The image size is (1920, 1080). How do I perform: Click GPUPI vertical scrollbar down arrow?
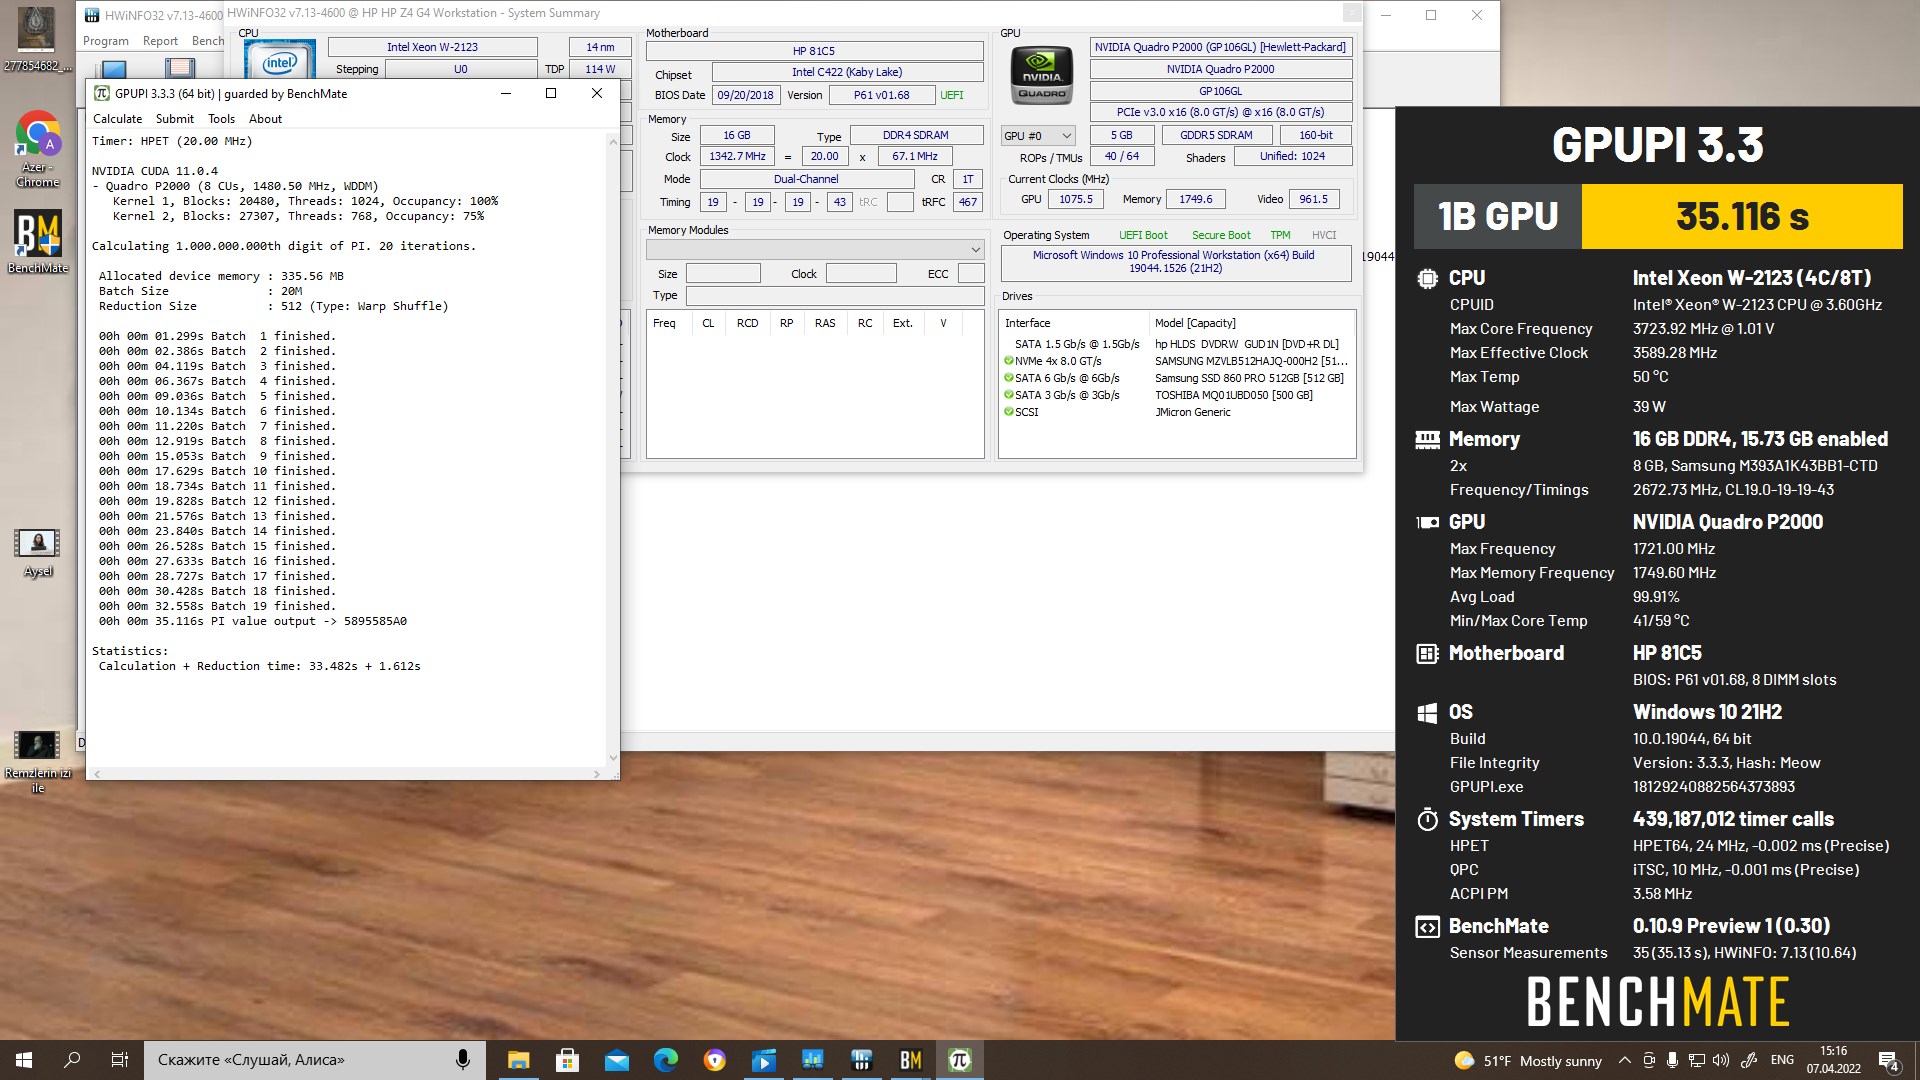pyautogui.click(x=613, y=758)
